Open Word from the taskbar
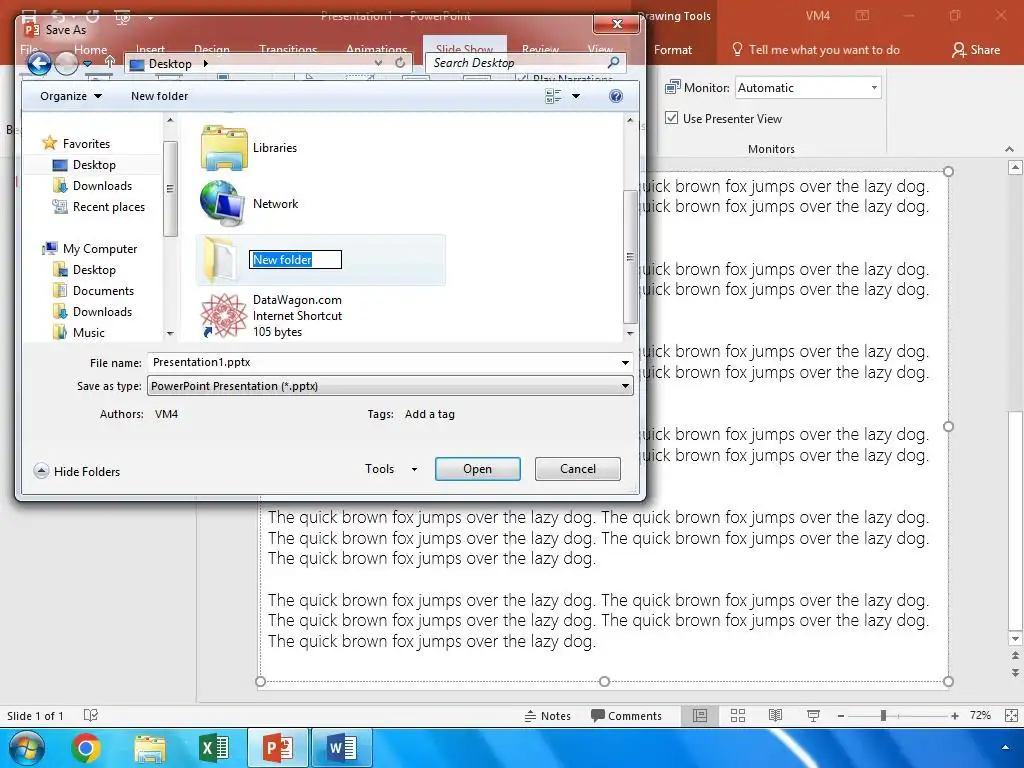Viewport: 1024px width, 768px height. coord(342,748)
